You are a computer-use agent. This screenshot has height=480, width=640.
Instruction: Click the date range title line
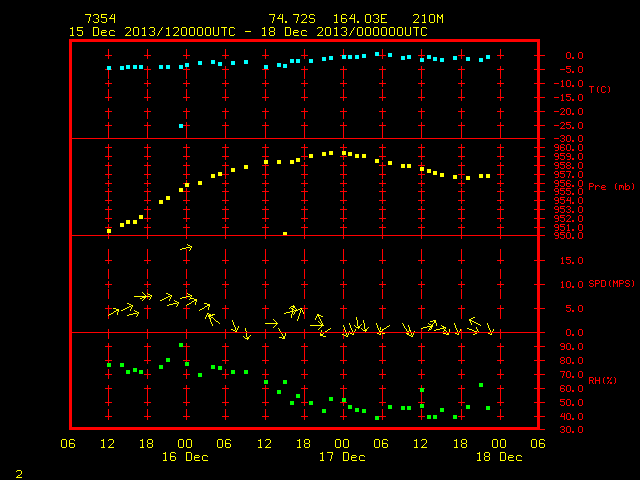(x=248, y=32)
